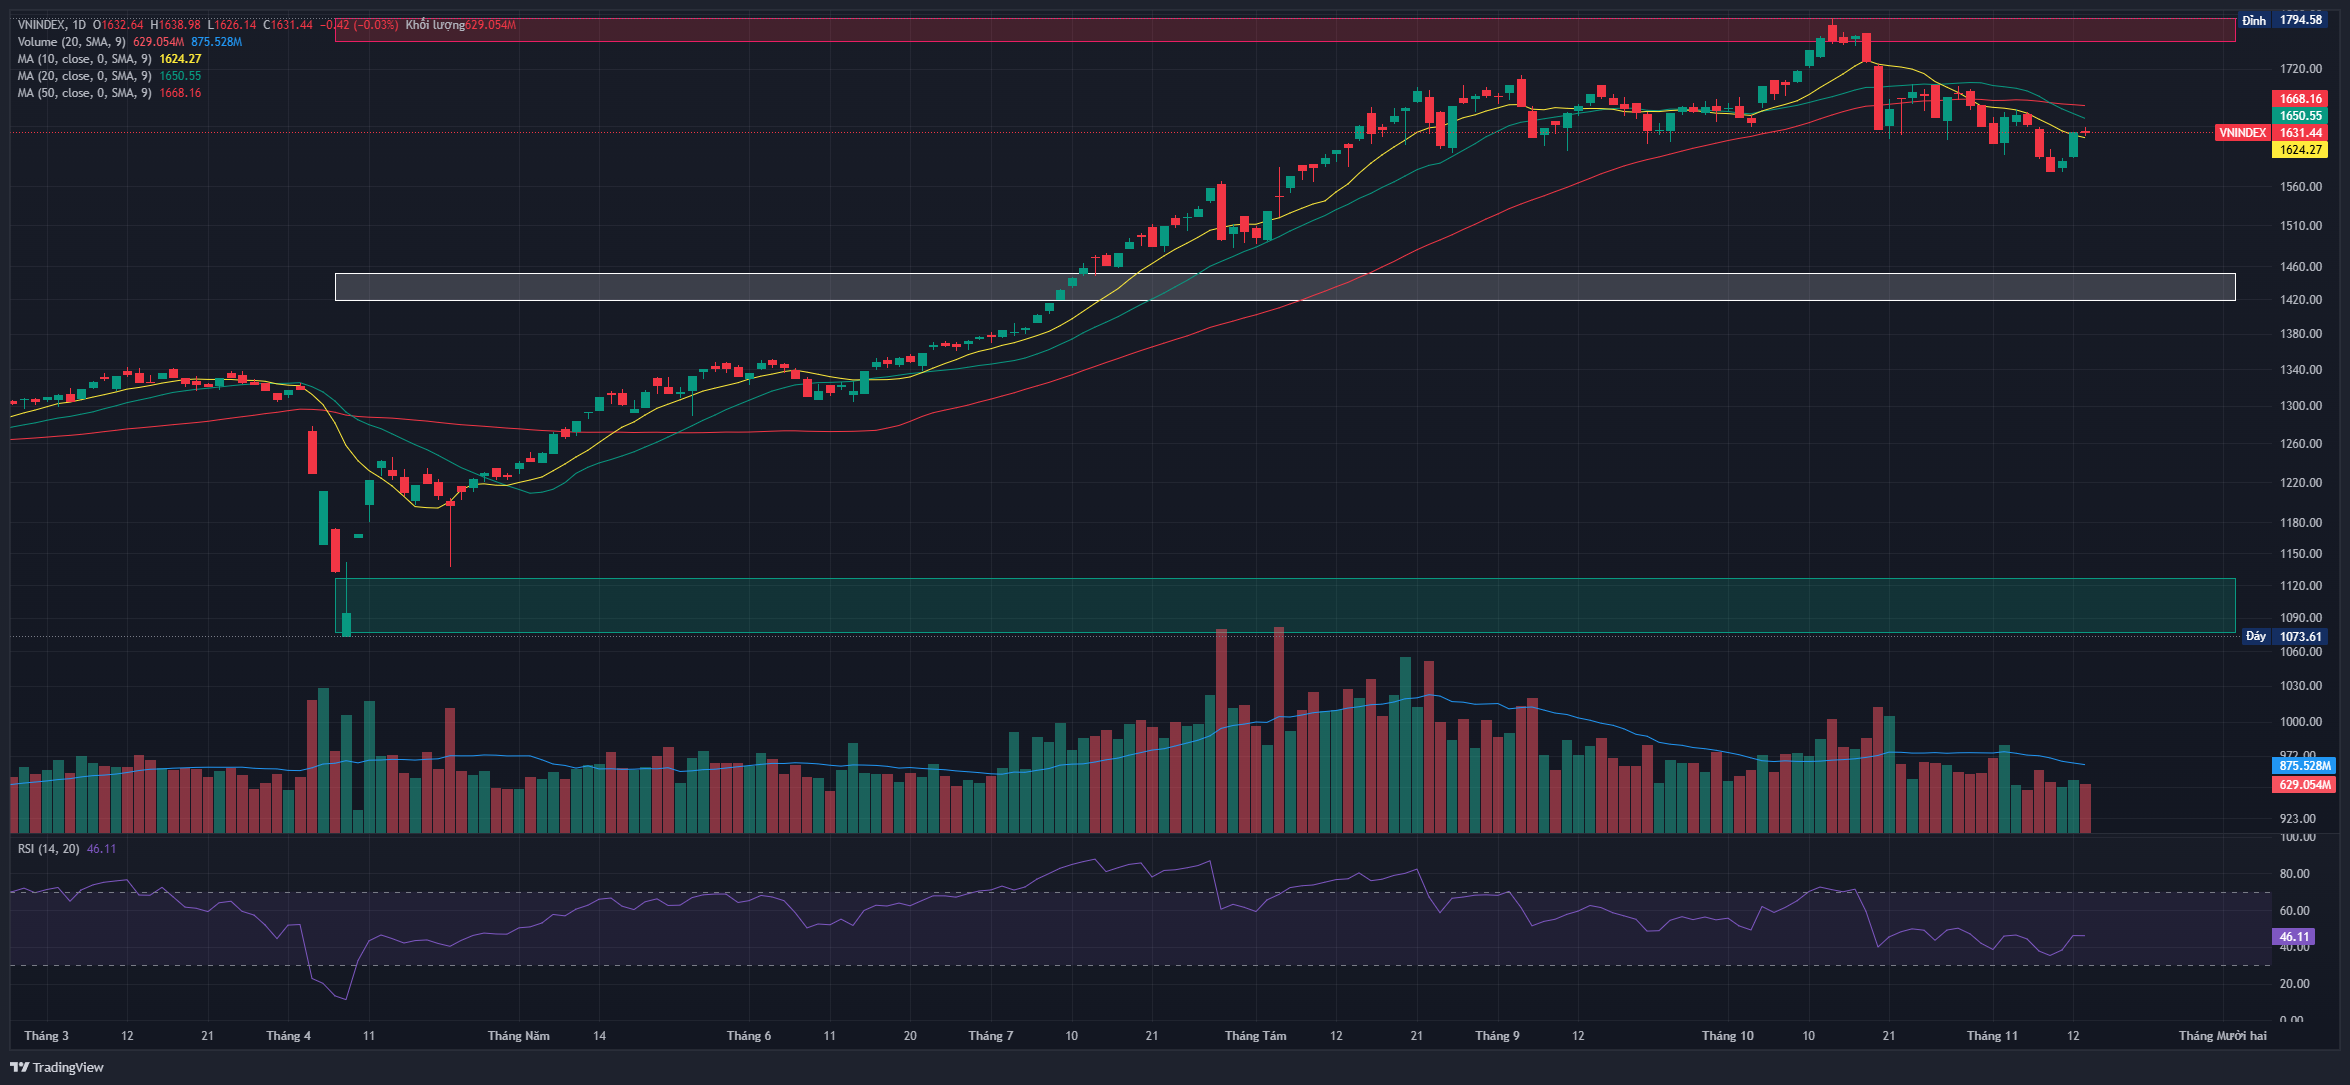Click the TradingView logo
This screenshot has width=2350, height=1085.
57,1067
